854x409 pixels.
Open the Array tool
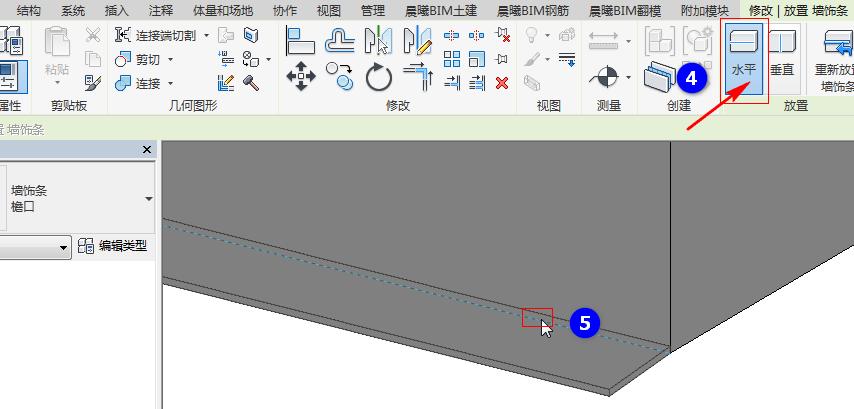[x=452, y=59]
